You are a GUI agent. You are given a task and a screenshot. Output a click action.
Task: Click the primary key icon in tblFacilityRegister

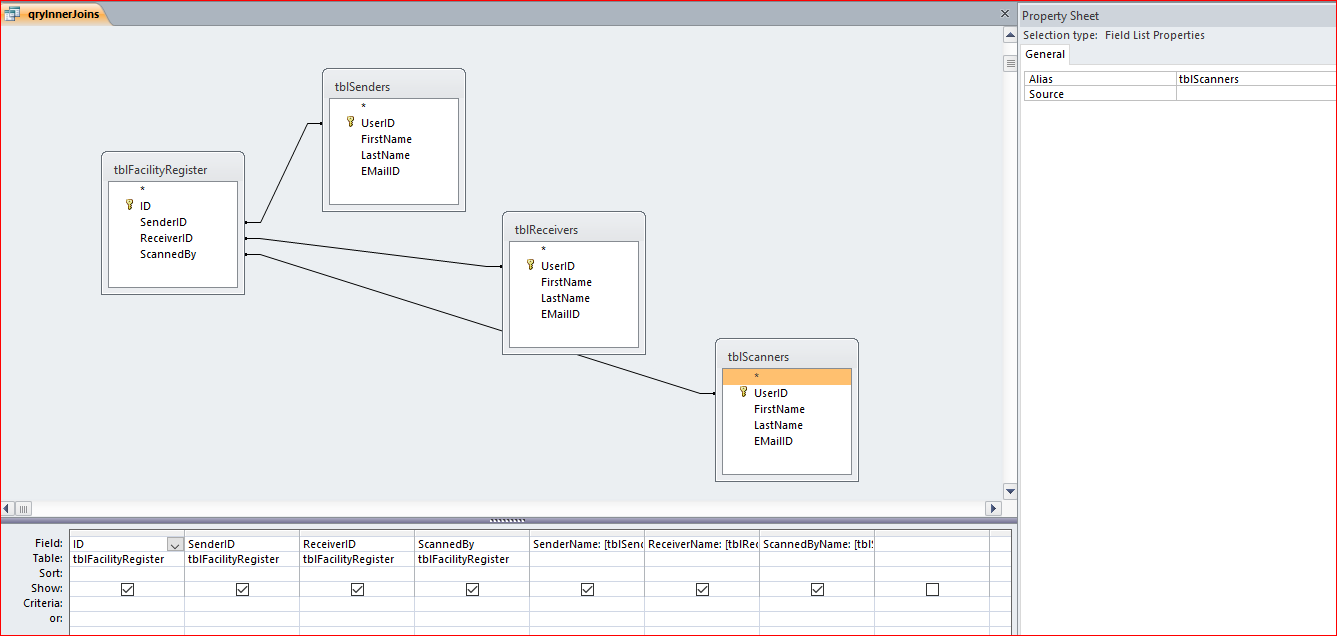[x=129, y=205]
